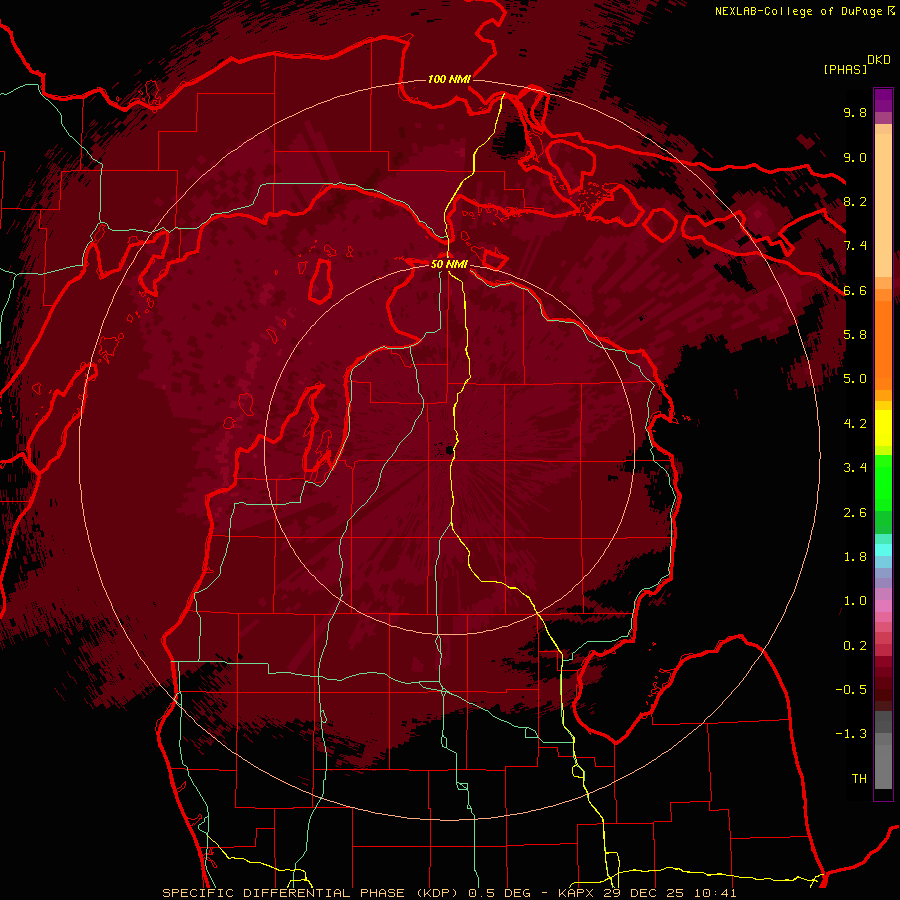This screenshot has width=900, height=900.
Task: Select the 4.2 scale value
Action: coord(855,424)
